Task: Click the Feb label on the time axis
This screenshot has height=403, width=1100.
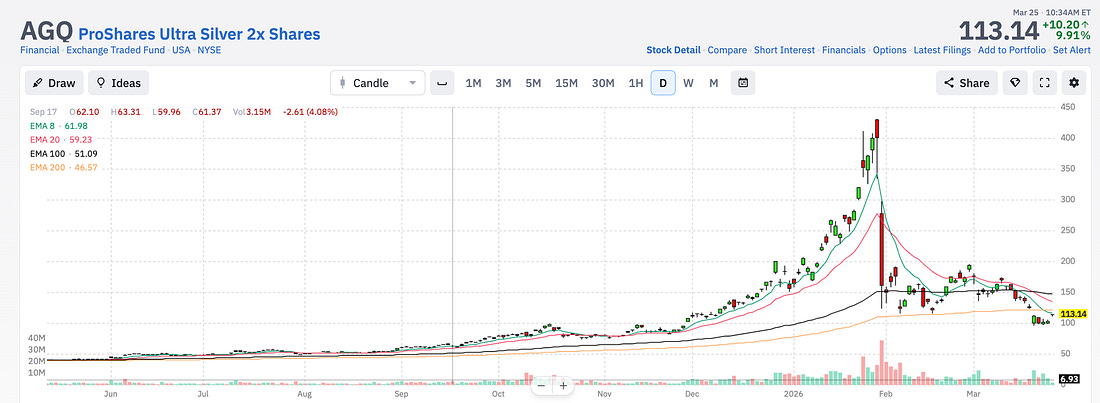Action: pos(887,395)
